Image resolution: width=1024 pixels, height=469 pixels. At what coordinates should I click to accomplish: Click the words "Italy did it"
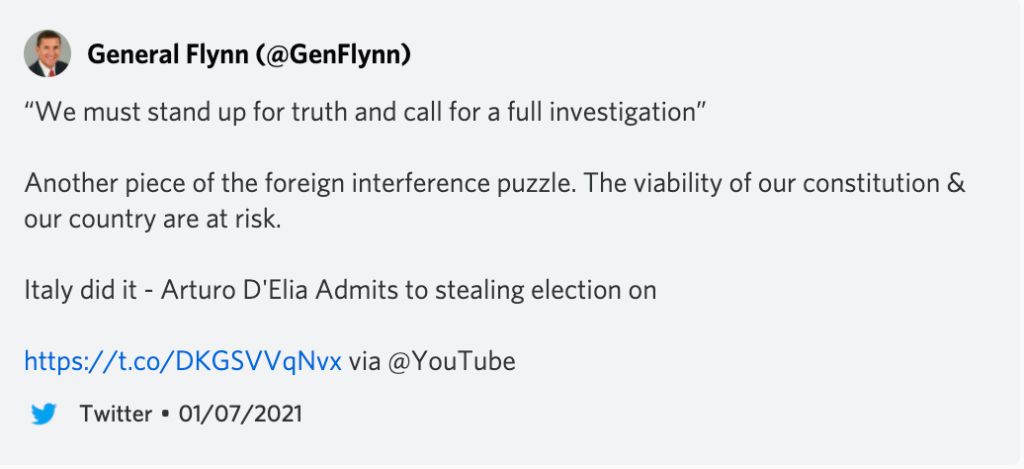tap(80, 289)
